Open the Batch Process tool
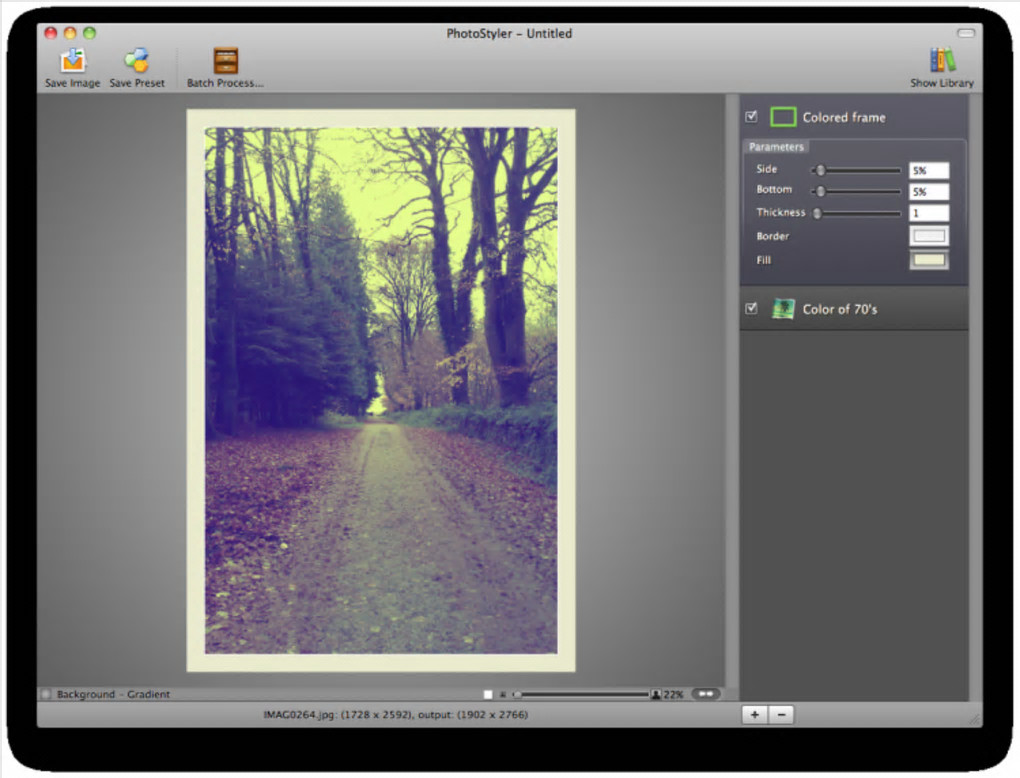 [x=226, y=62]
